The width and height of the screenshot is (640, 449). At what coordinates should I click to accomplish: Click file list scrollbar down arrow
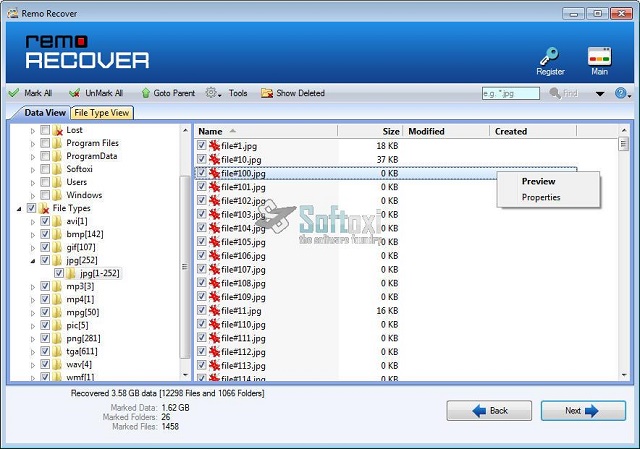[x=624, y=375]
